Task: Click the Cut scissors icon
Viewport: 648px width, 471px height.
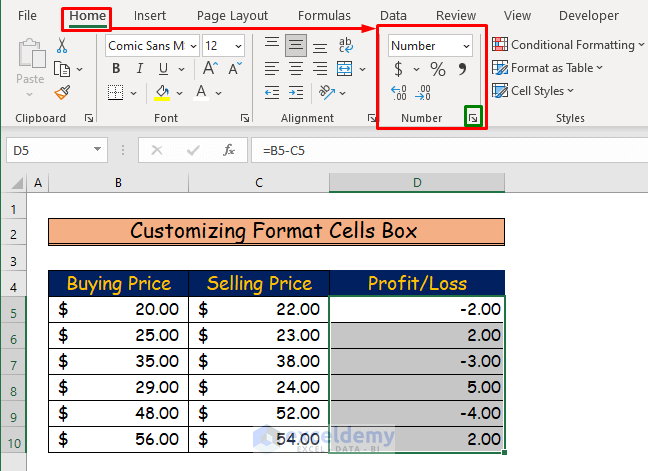Action: point(62,45)
